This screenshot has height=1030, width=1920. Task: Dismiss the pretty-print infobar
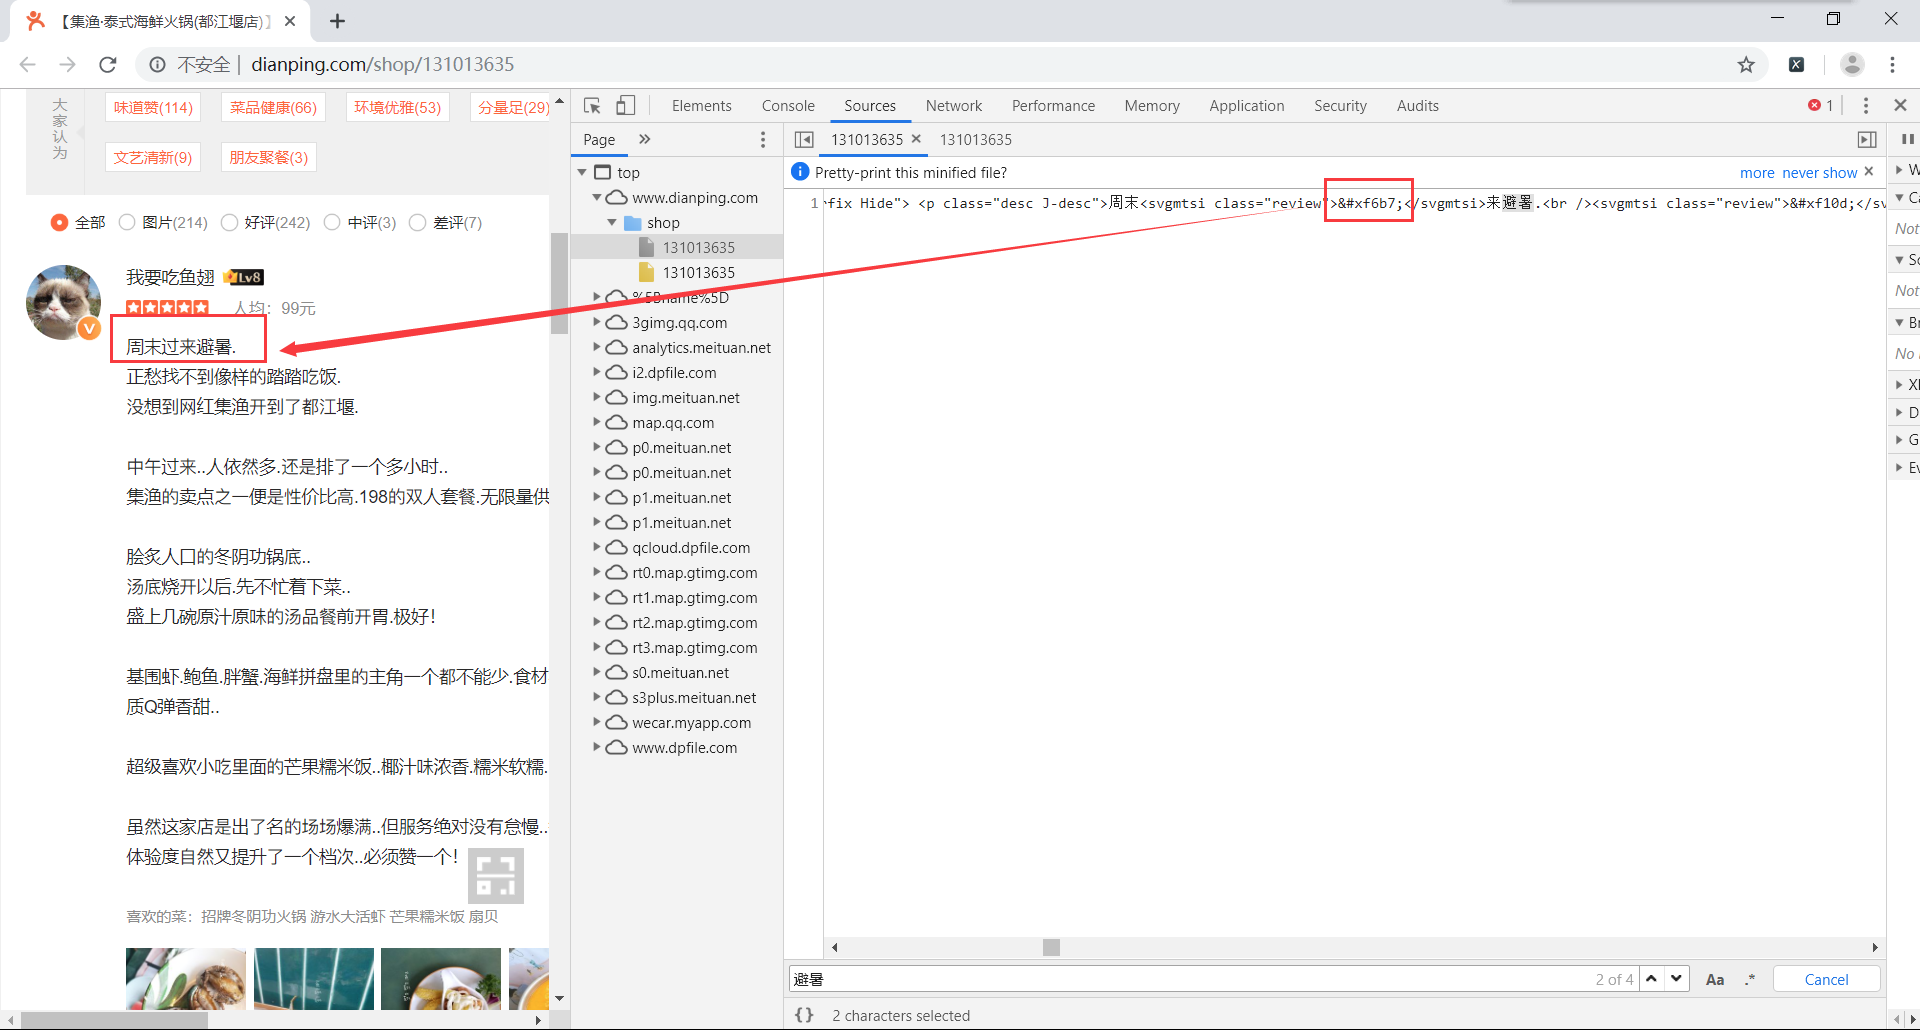[x=1868, y=172]
